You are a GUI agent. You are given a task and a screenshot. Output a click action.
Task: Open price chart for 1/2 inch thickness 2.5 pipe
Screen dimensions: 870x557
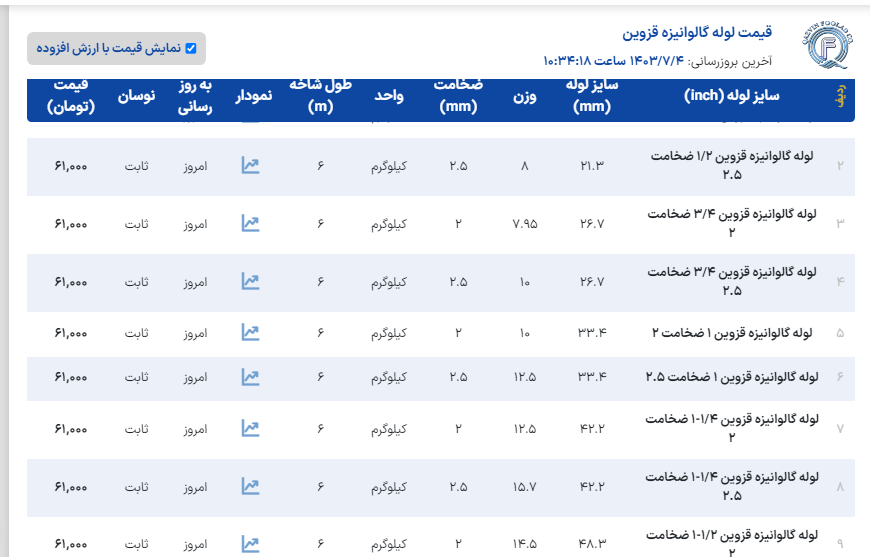point(250,166)
